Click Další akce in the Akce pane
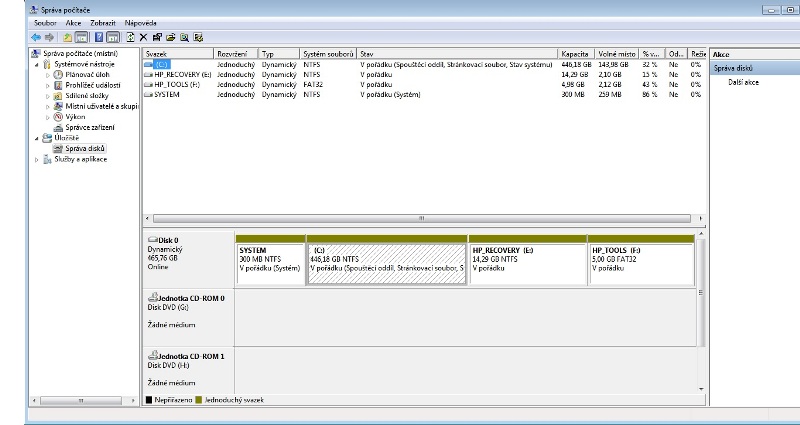The width and height of the screenshot is (800, 425). tap(743, 82)
